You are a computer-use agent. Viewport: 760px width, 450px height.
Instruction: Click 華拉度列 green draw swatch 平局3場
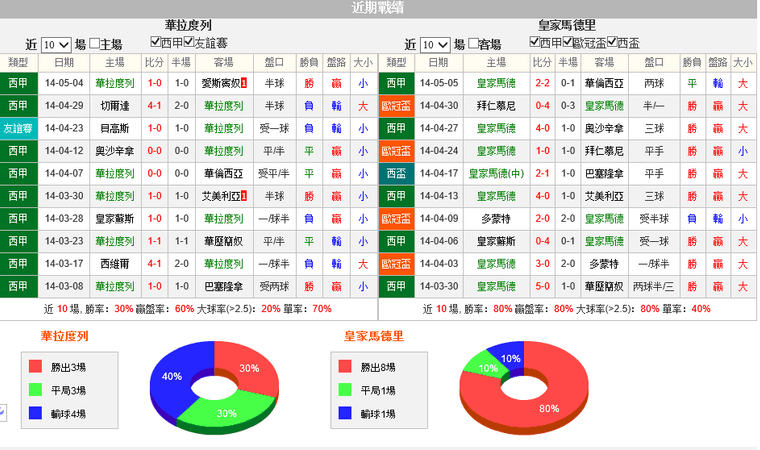point(35,389)
